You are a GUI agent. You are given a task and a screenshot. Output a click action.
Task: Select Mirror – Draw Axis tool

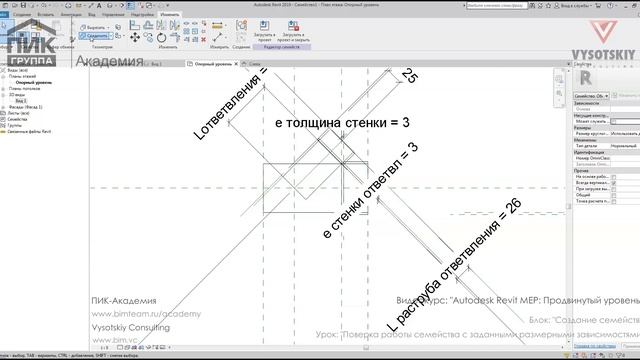tap(175, 25)
